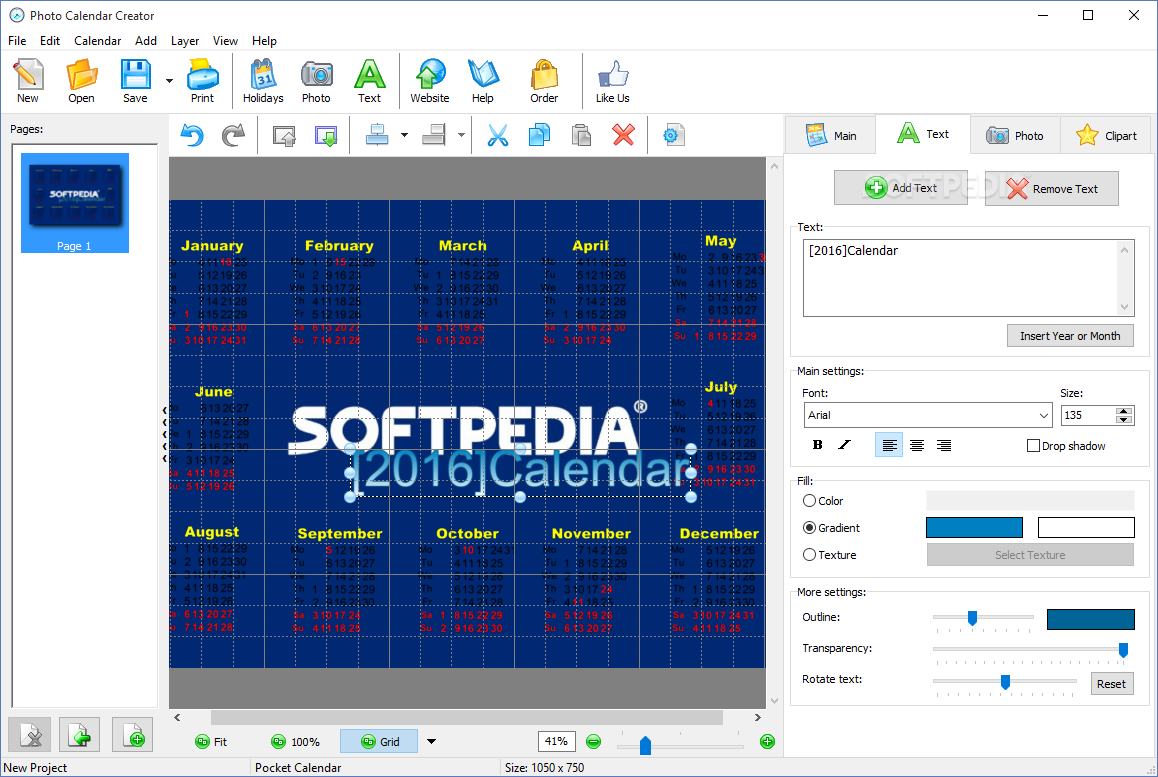Click the Insert Year or Month button
Image resolution: width=1158 pixels, height=777 pixels.
(x=1070, y=336)
